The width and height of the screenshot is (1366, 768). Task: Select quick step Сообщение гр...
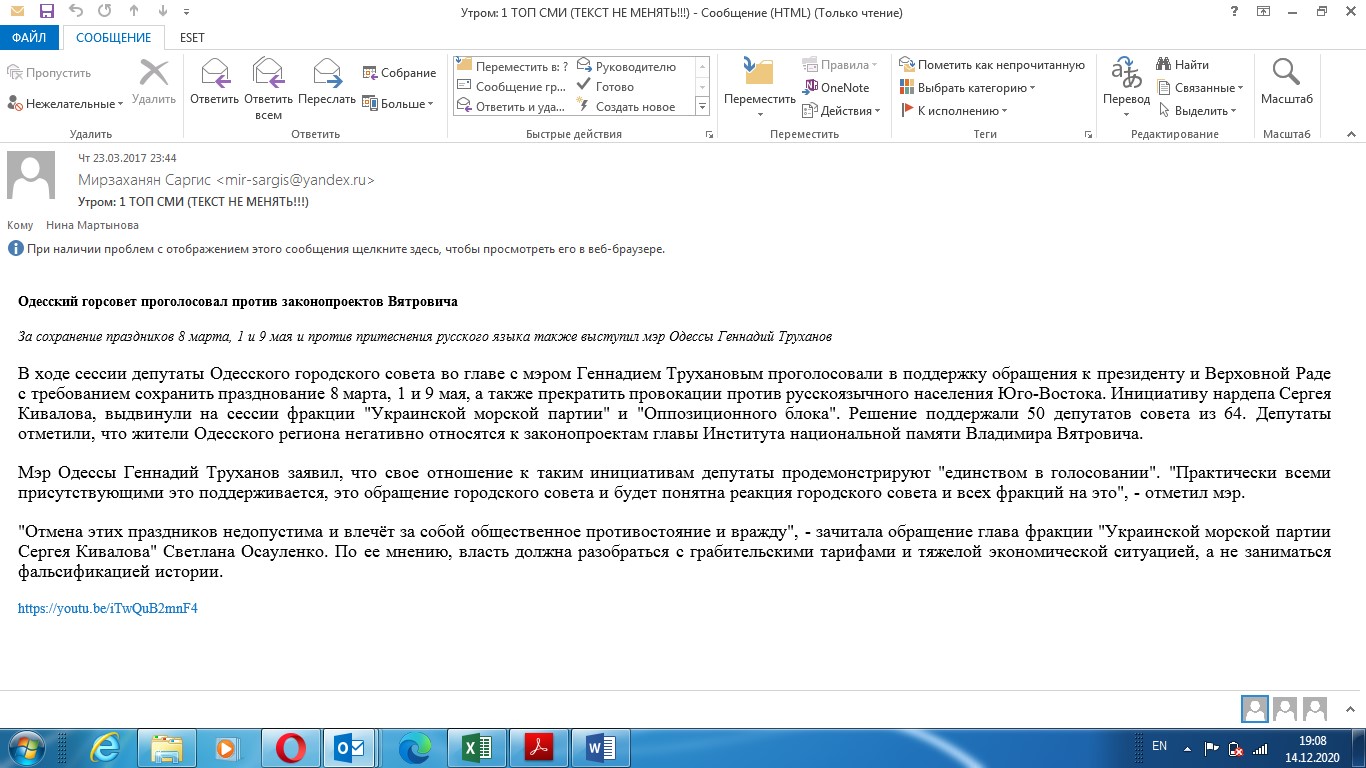513,87
